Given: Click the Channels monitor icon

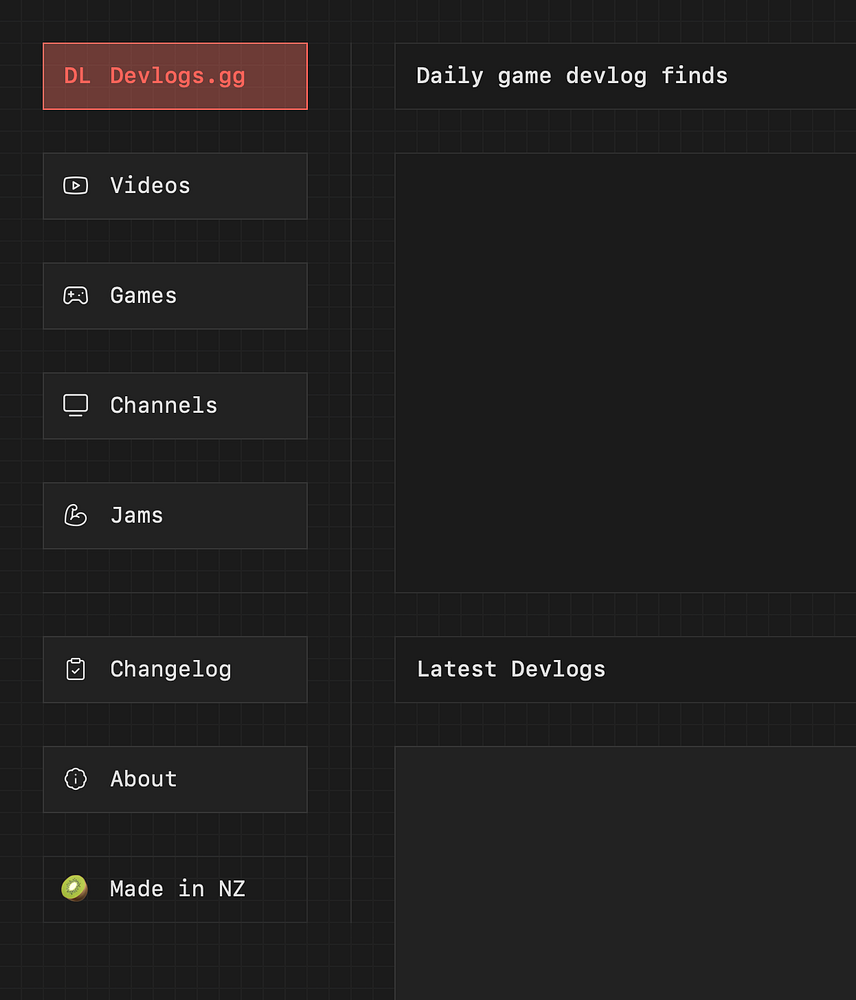Looking at the screenshot, I should click(75, 405).
